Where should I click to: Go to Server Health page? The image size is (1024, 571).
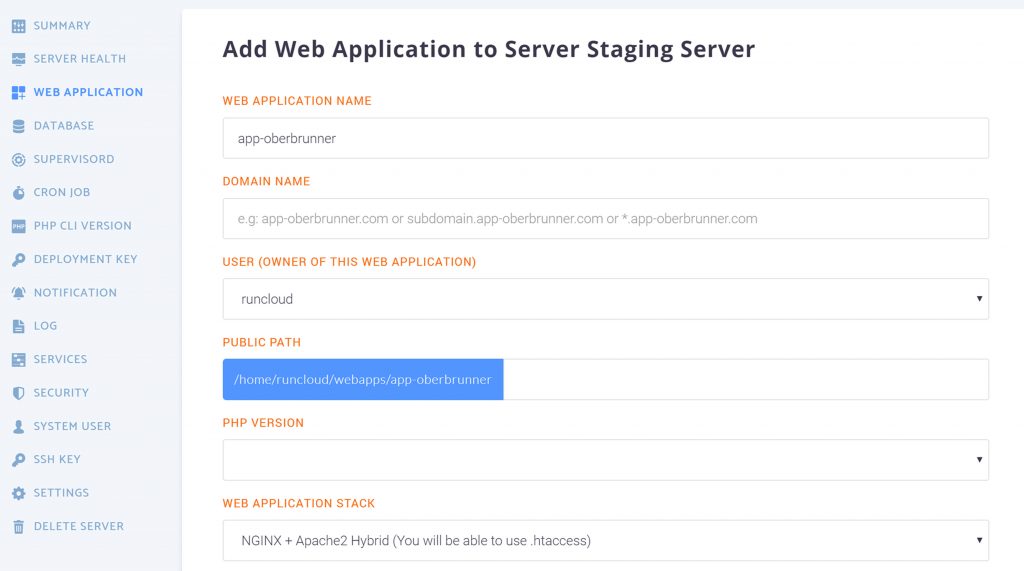point(80,59)
